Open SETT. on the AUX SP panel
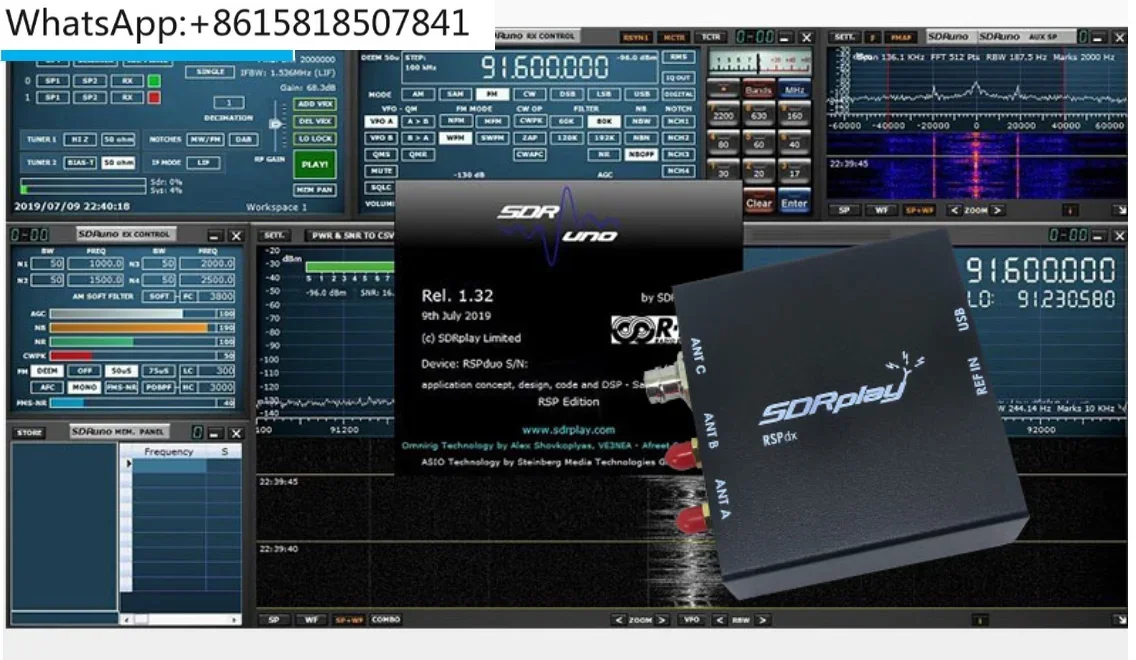The width and height of the screenshot is (1136, 660). click(x=843, y=36)
